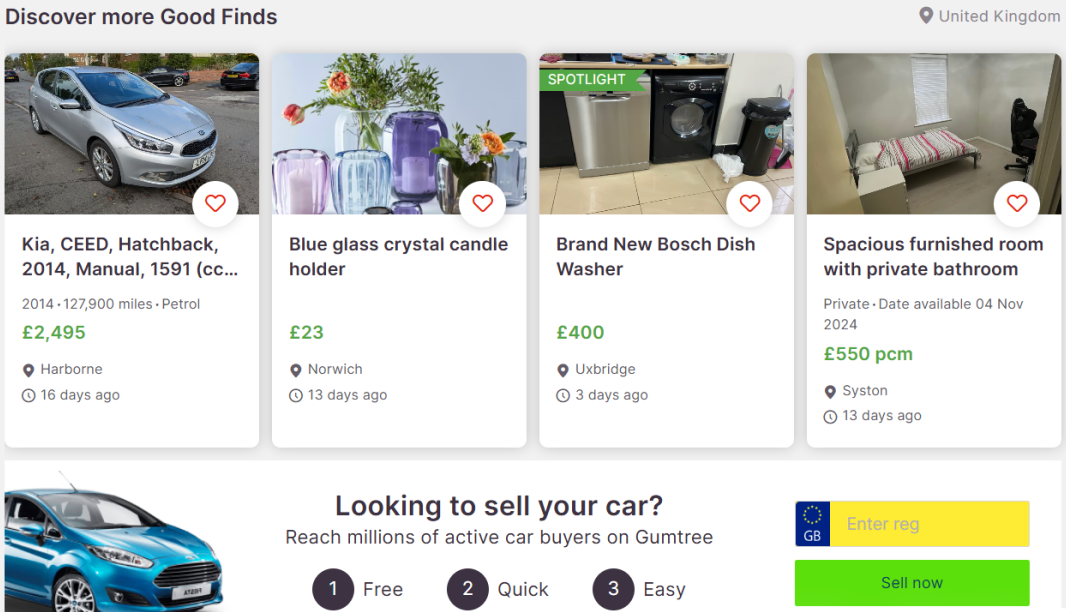
Task: Select the GB flag on the reg plate field
Action: click(811, 523)
